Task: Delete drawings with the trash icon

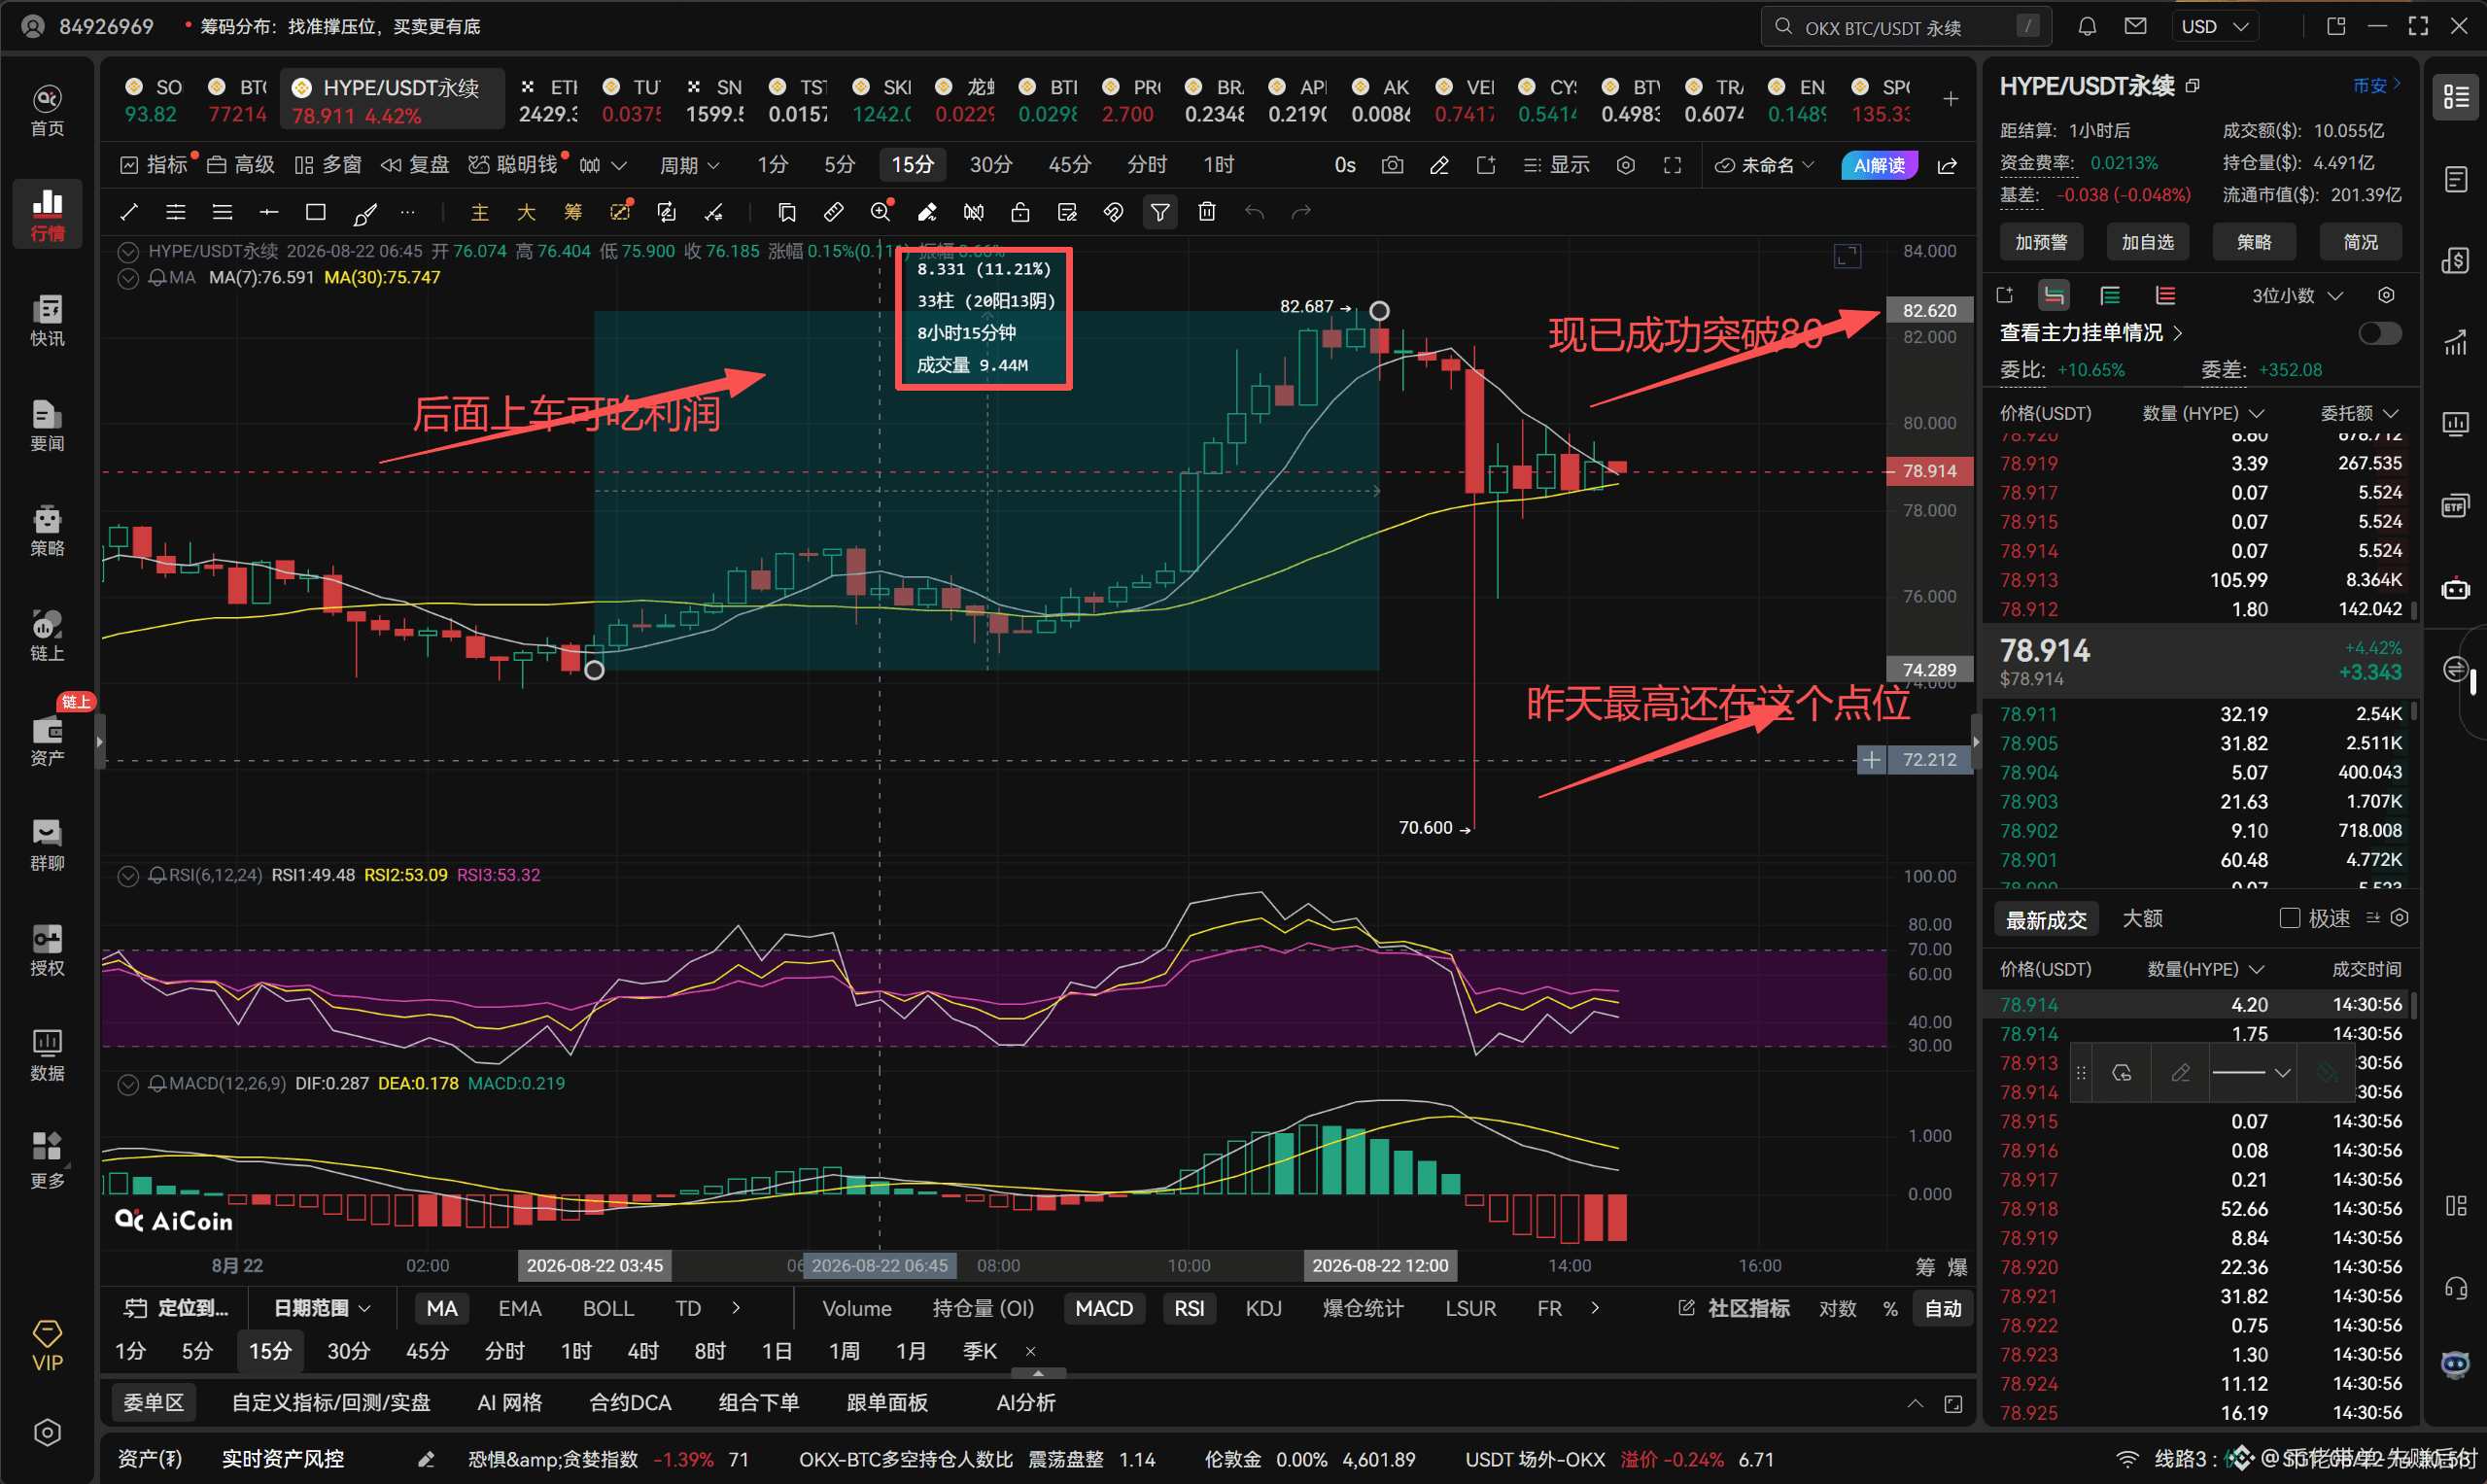Action: (x=1207, y=212)
